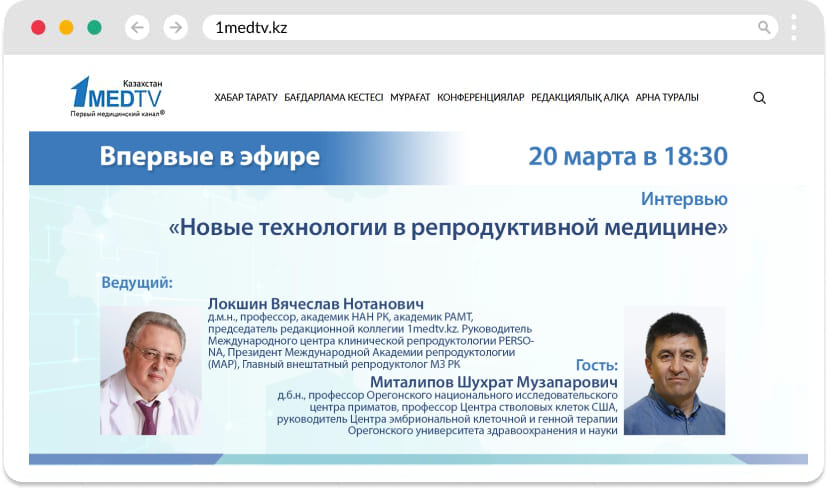Click the browser back arrow button
This screenshot has height=490, width=828.
click(x=137, y=27)
